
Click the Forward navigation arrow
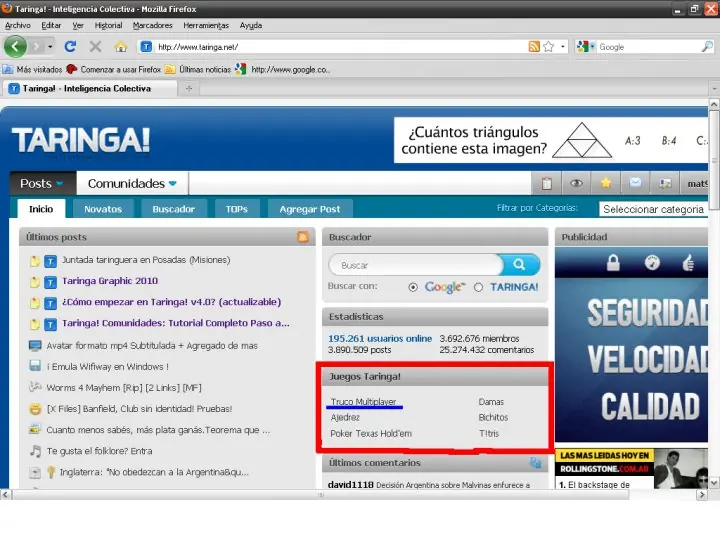pos(37,46)
